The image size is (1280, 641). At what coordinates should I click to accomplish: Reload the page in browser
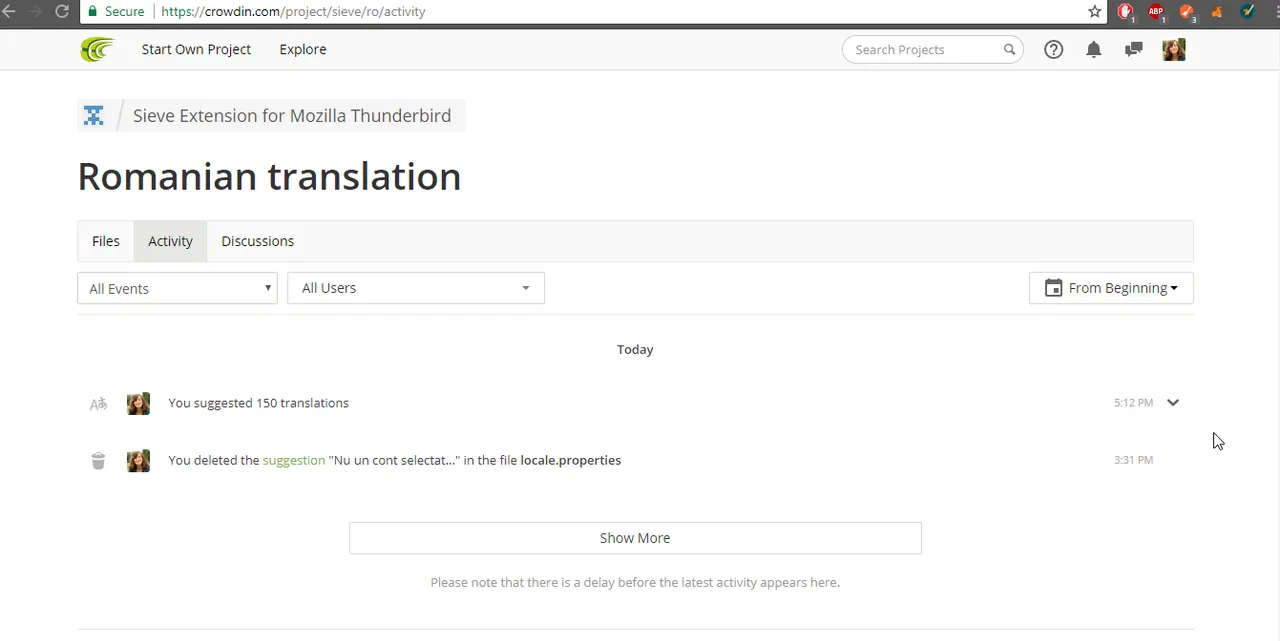click(x=62, y=12)
